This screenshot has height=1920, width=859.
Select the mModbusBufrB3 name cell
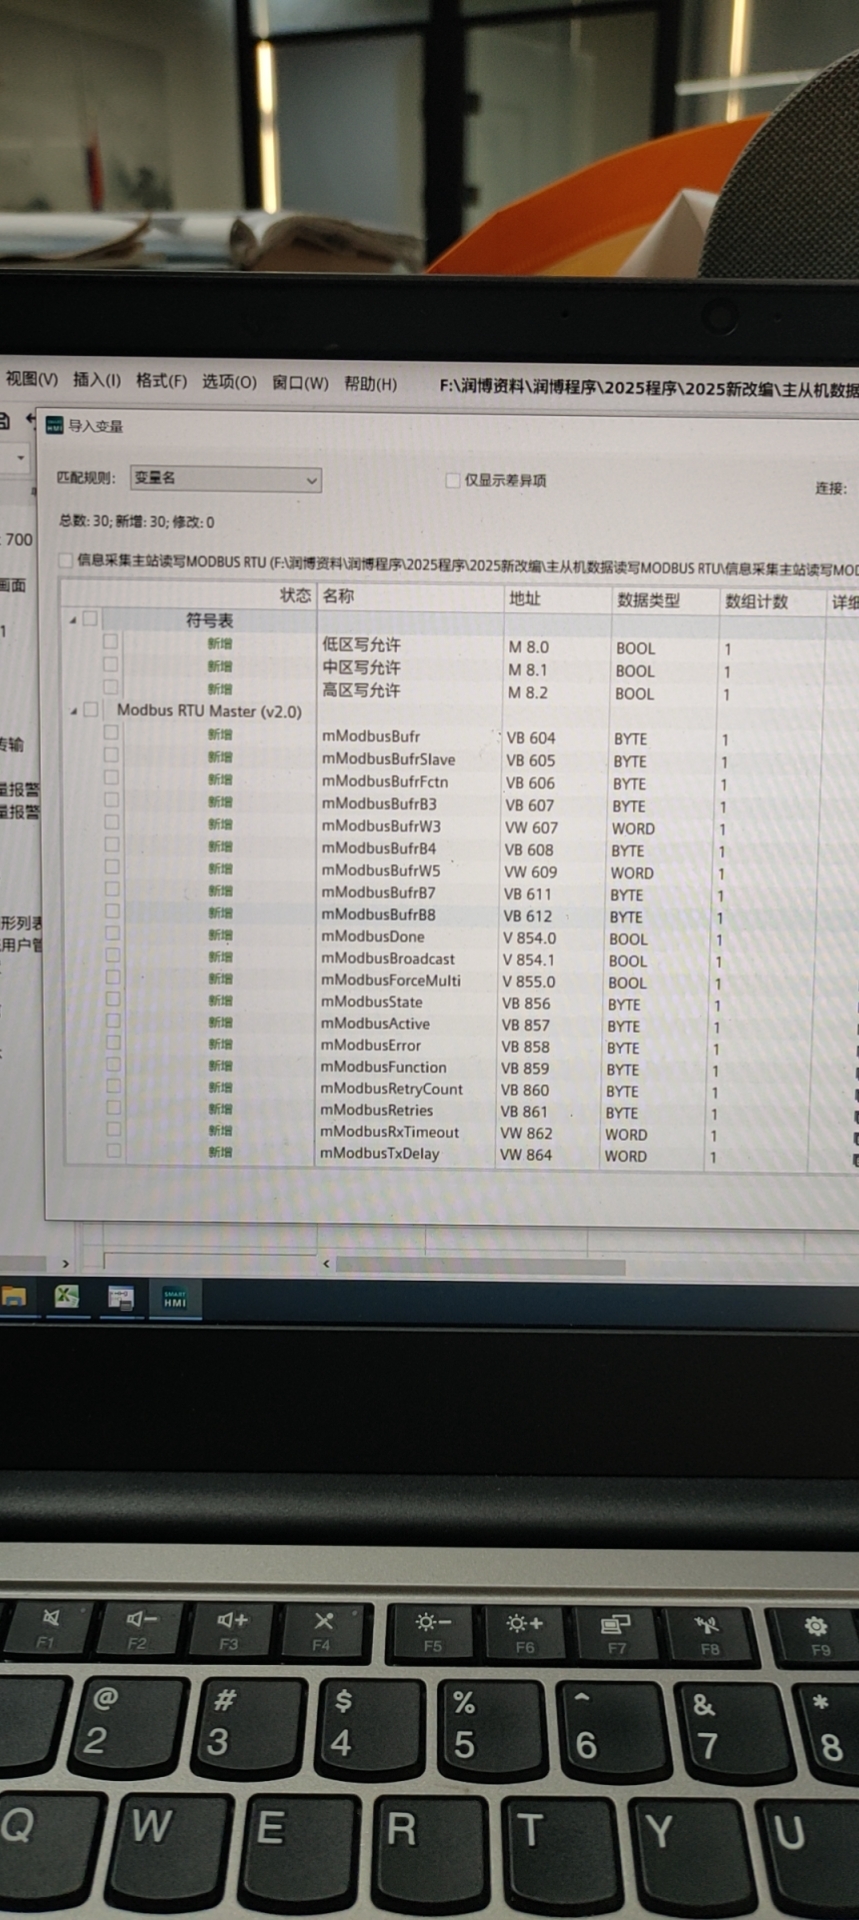[x=379, y=803]
